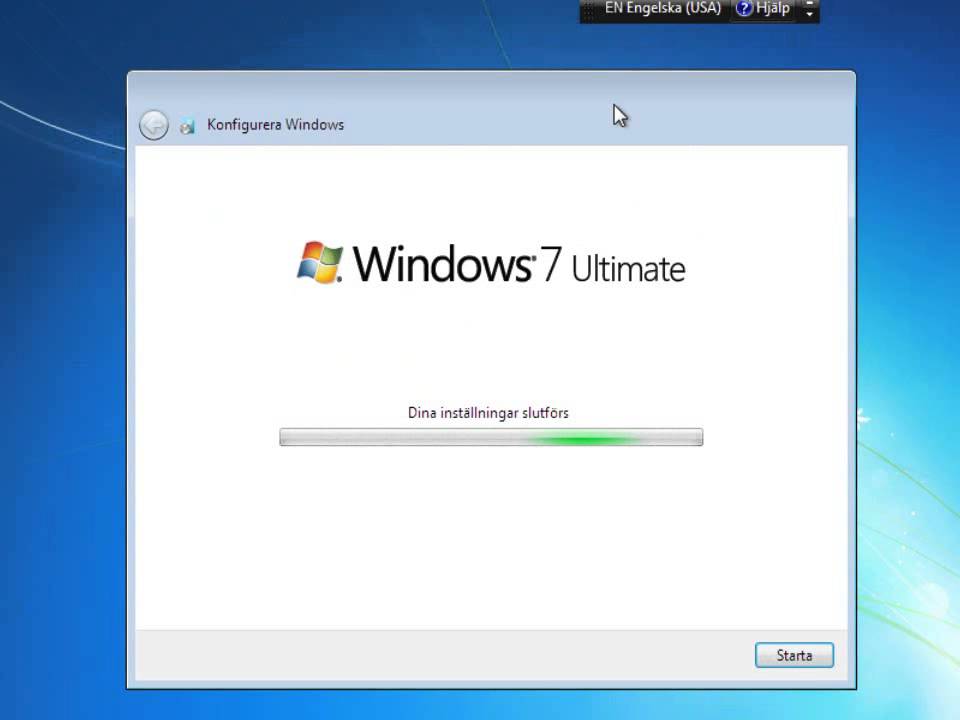Click the back arrow button
Screen dimensions: 960x720
[x=154, y=125]
